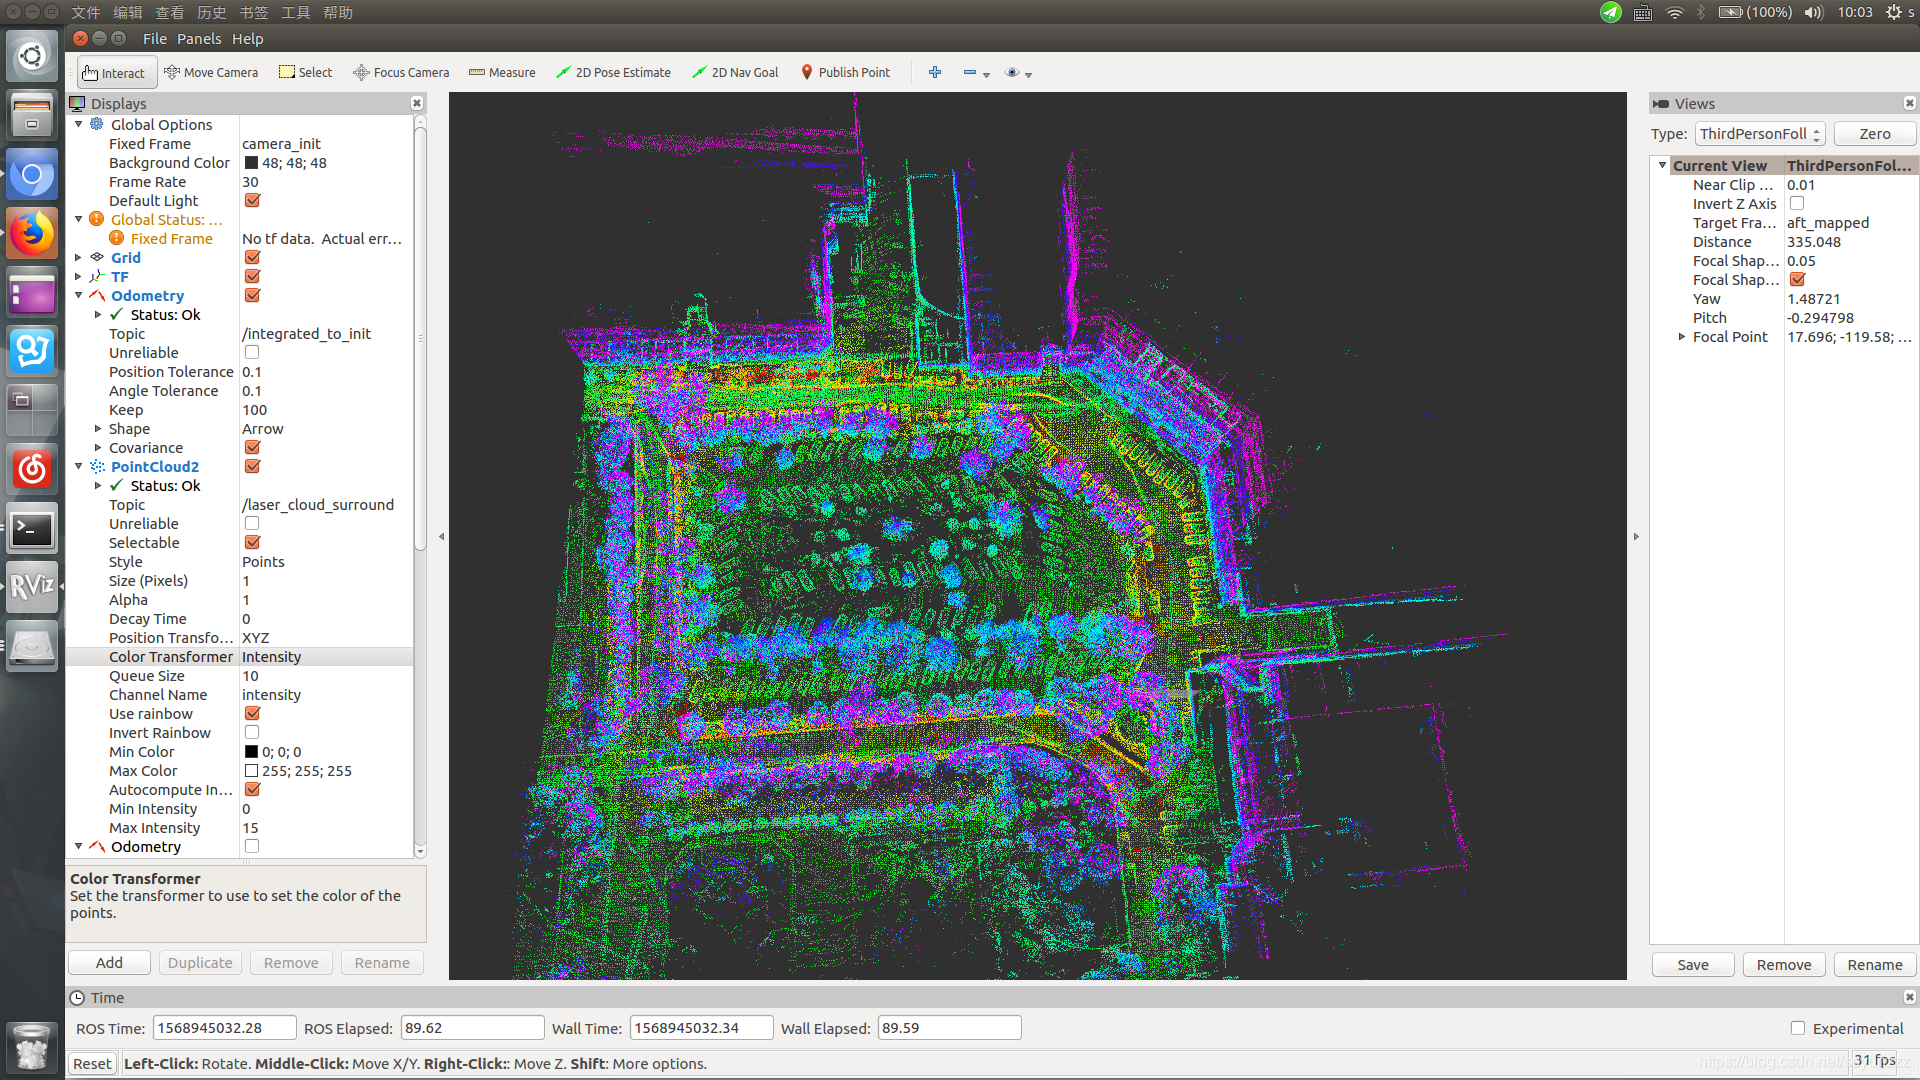Click the Add display button
Screen dimensions: 1920x1080
pyautogui.click(x=109, y=963)
